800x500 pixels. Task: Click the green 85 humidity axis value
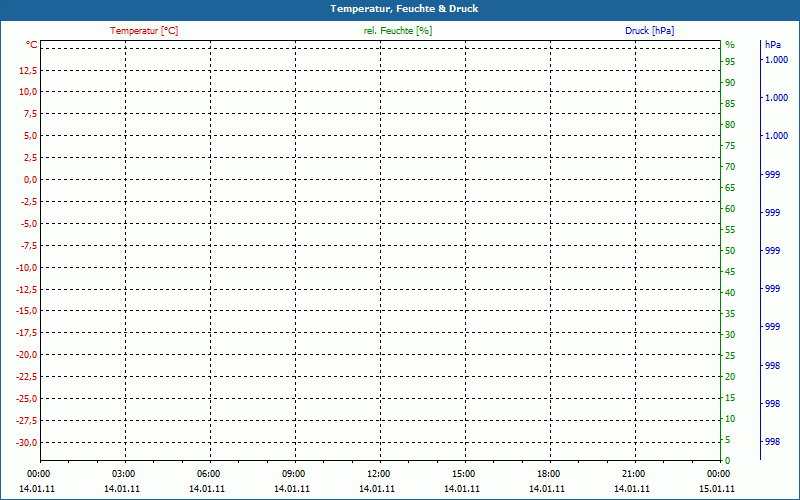coord(730,104)
